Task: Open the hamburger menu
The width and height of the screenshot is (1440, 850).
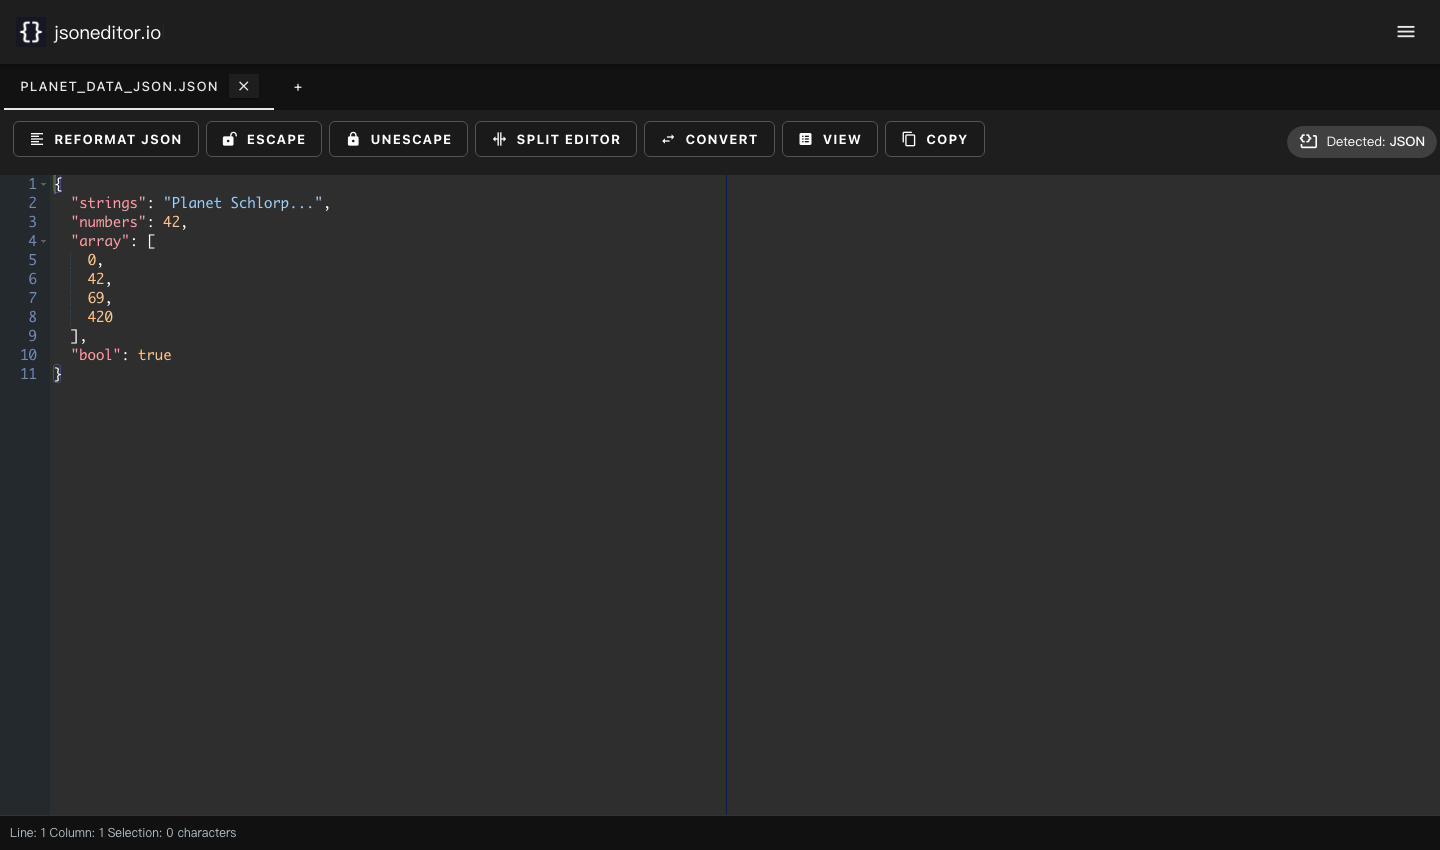Action: point(1406,32)
